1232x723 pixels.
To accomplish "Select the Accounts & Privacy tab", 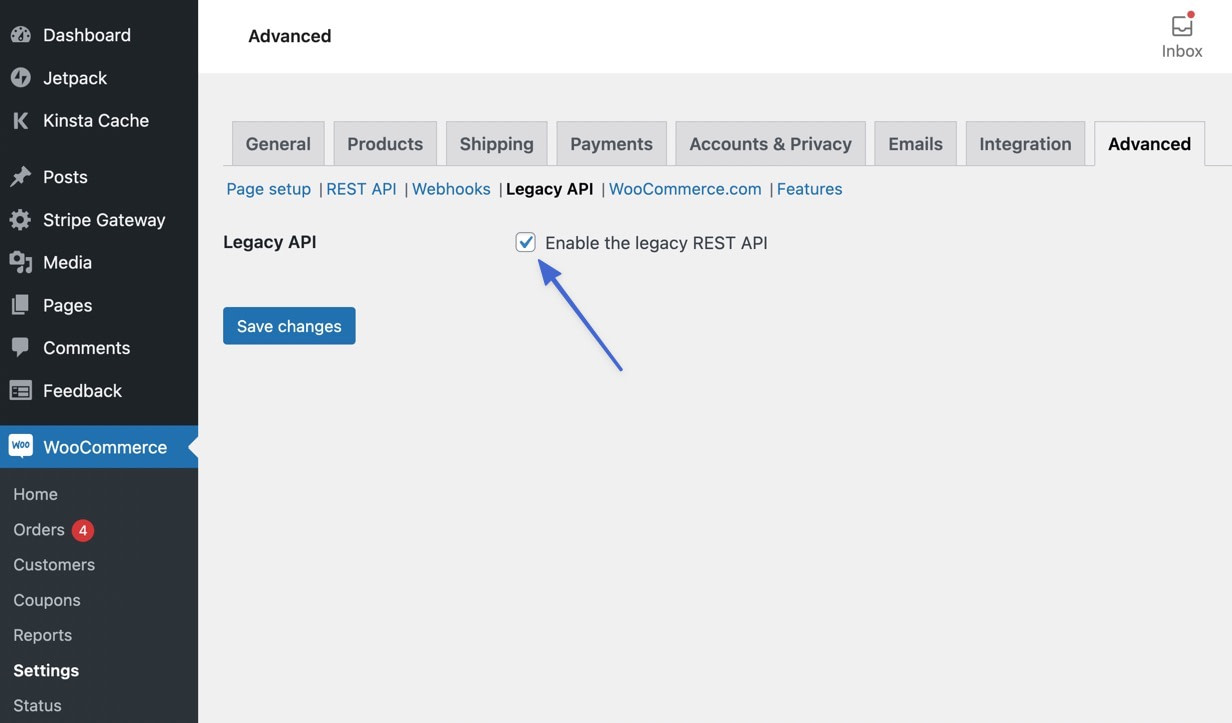I will (770, 144).
